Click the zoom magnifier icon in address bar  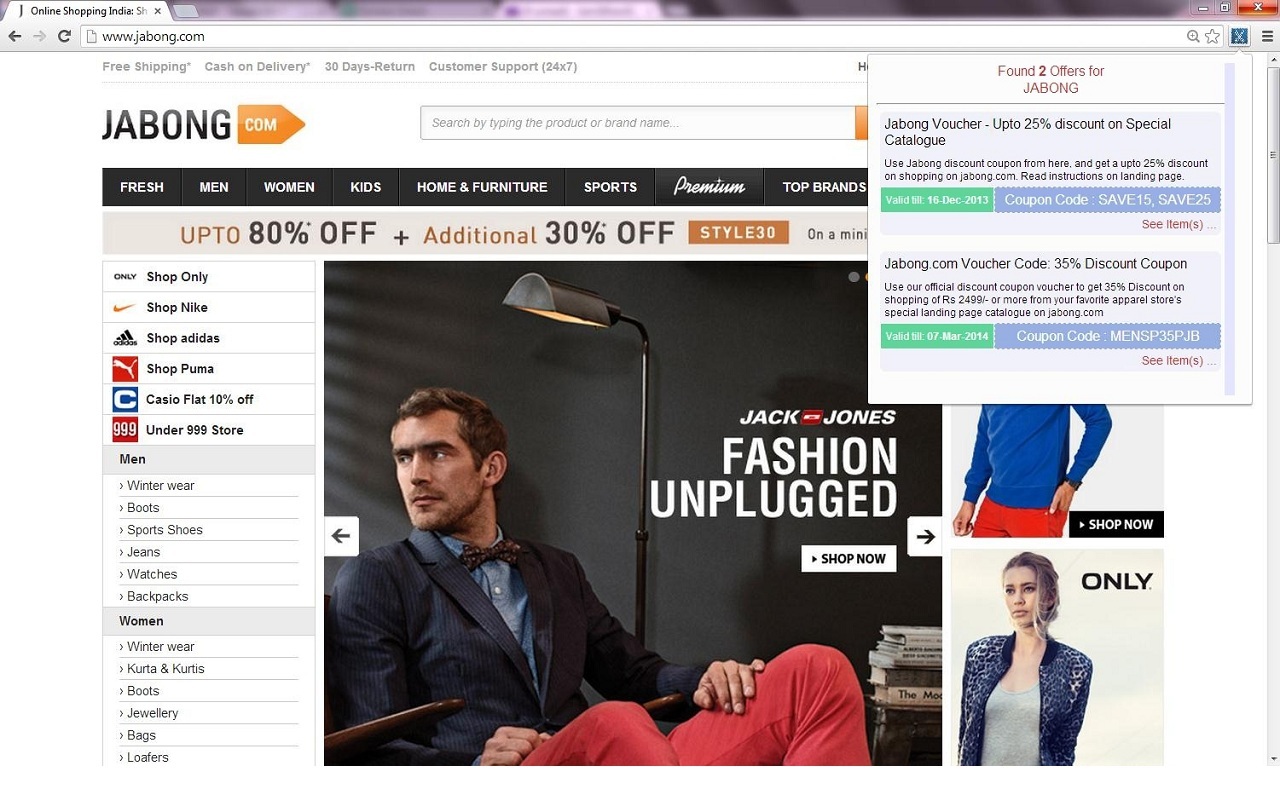tap(1193, 36)
